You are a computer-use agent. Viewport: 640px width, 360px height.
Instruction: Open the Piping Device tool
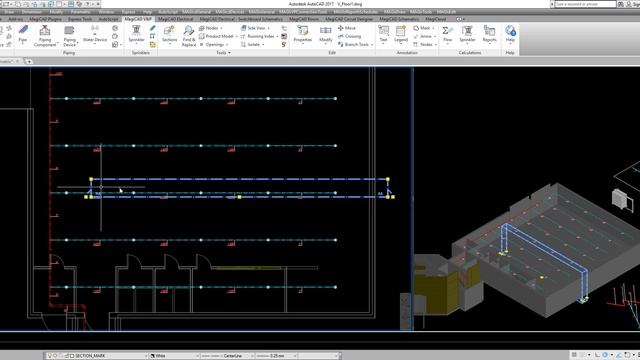[x=70, y=36]
